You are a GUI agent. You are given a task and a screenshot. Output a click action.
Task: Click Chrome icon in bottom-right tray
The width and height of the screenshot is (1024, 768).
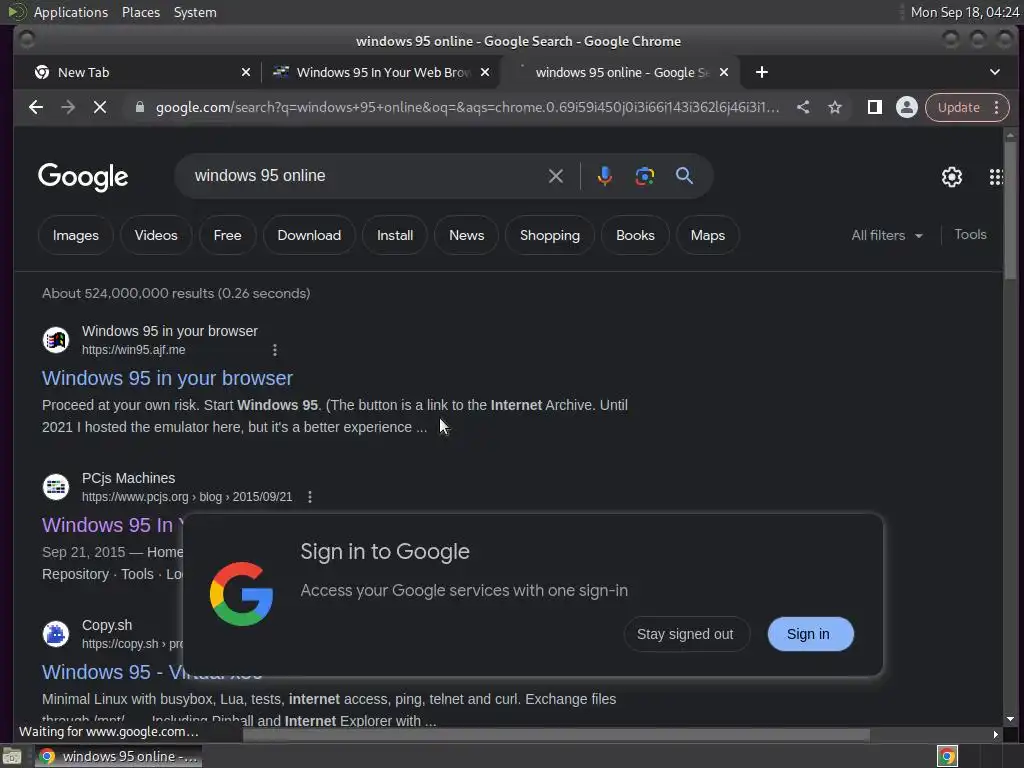click(947, 756)
